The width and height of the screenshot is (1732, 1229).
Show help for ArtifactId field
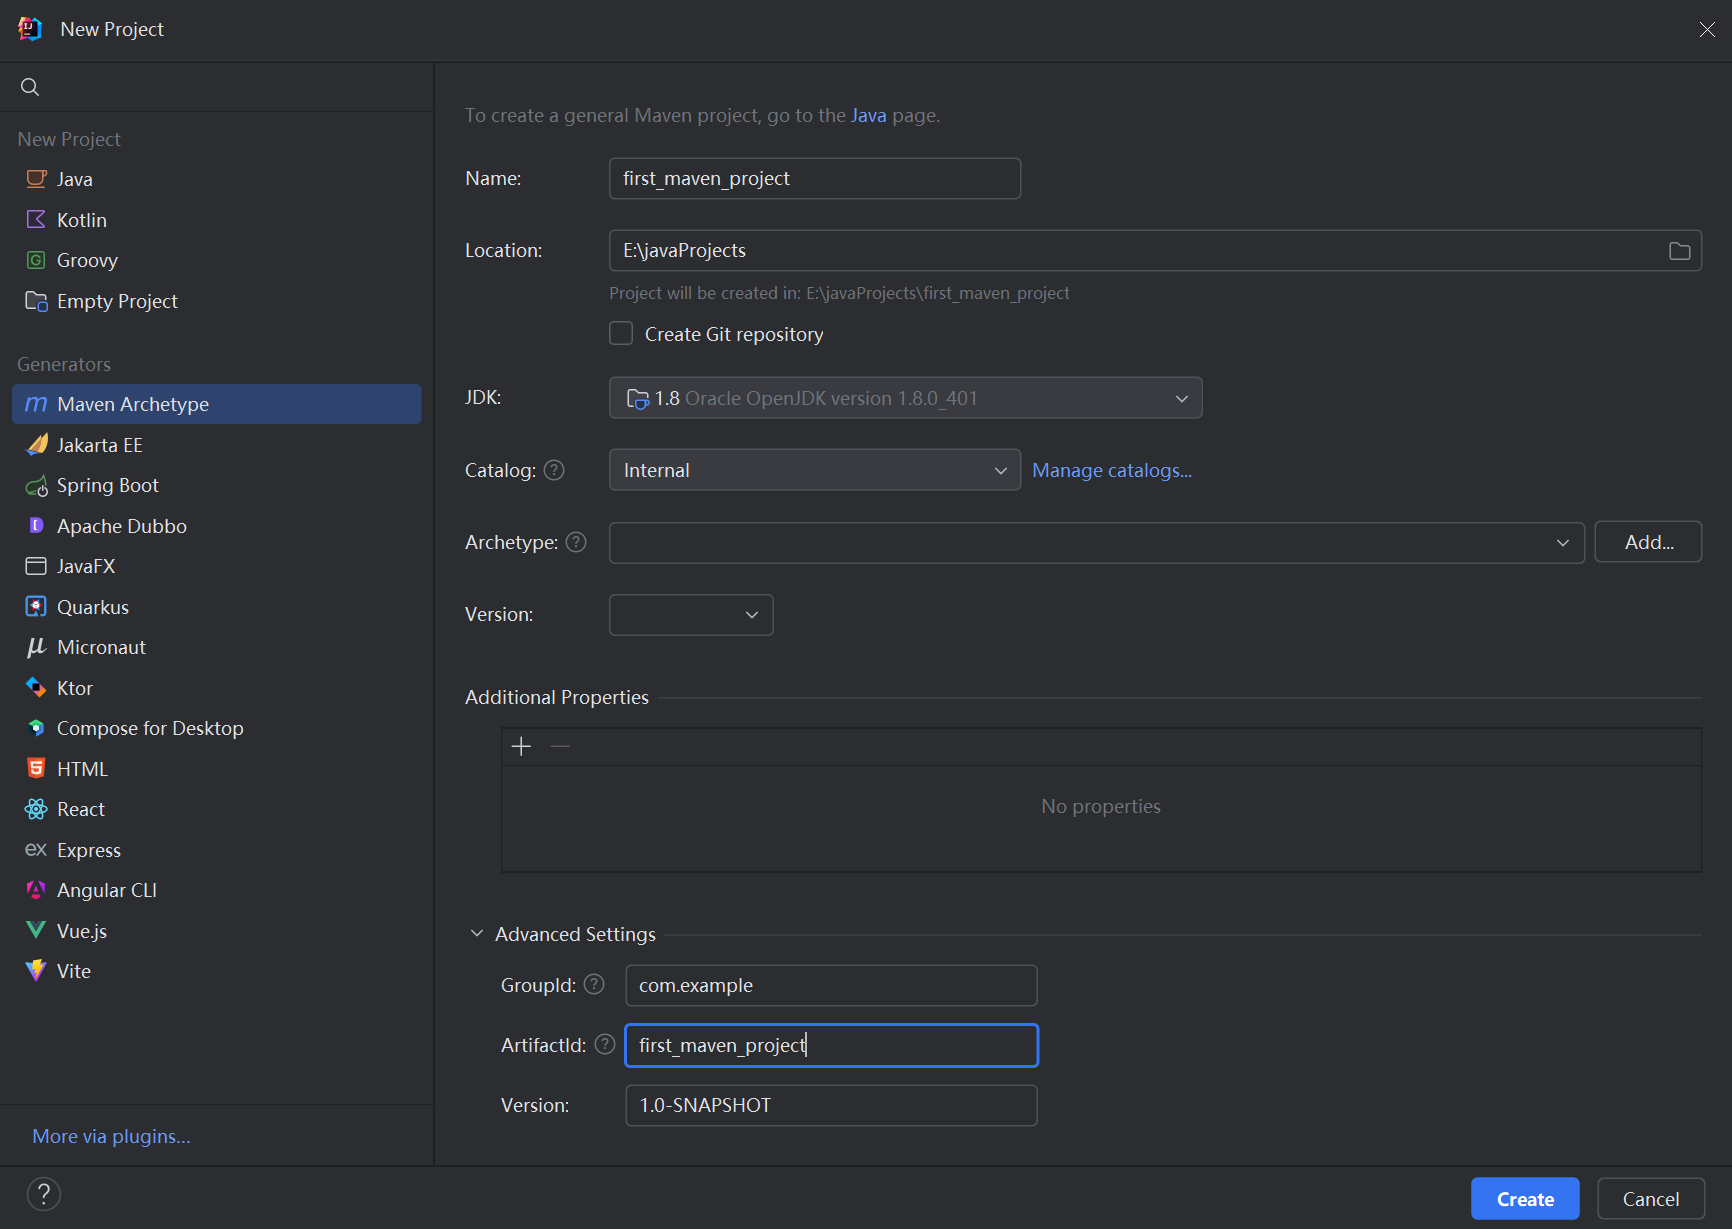click(605, 1044)
